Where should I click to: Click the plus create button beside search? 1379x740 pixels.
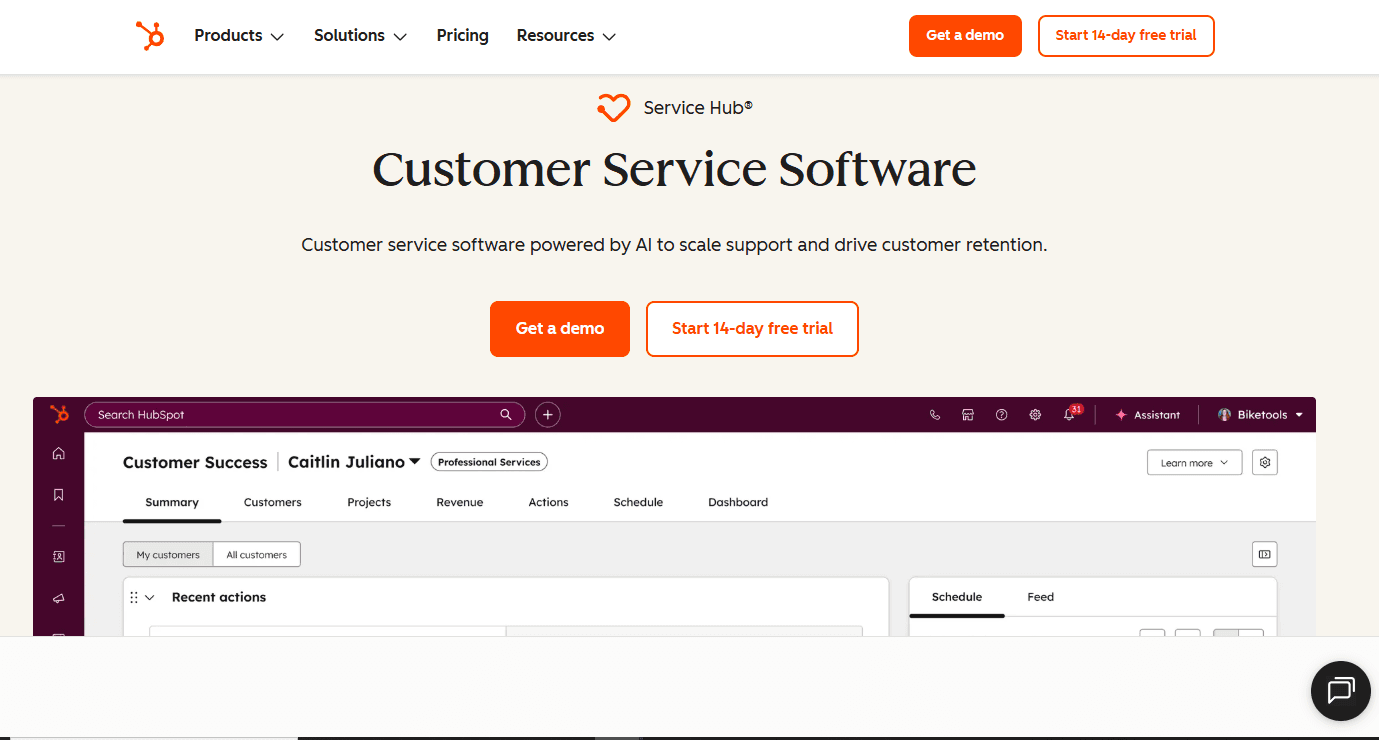coord(547,414)
